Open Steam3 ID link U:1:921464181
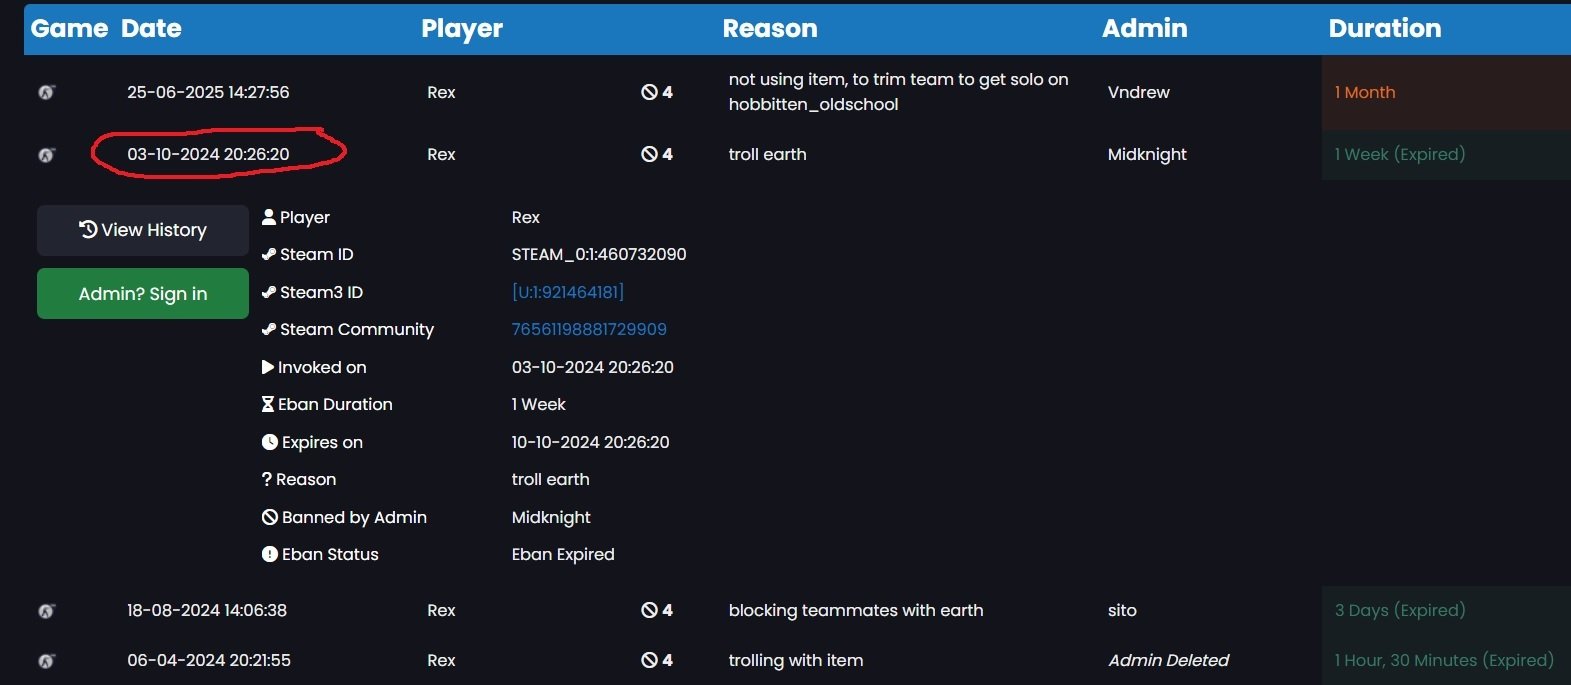The width and height of the screenshot is (1571, 685). pyautogui.click(x=567, y=292)
